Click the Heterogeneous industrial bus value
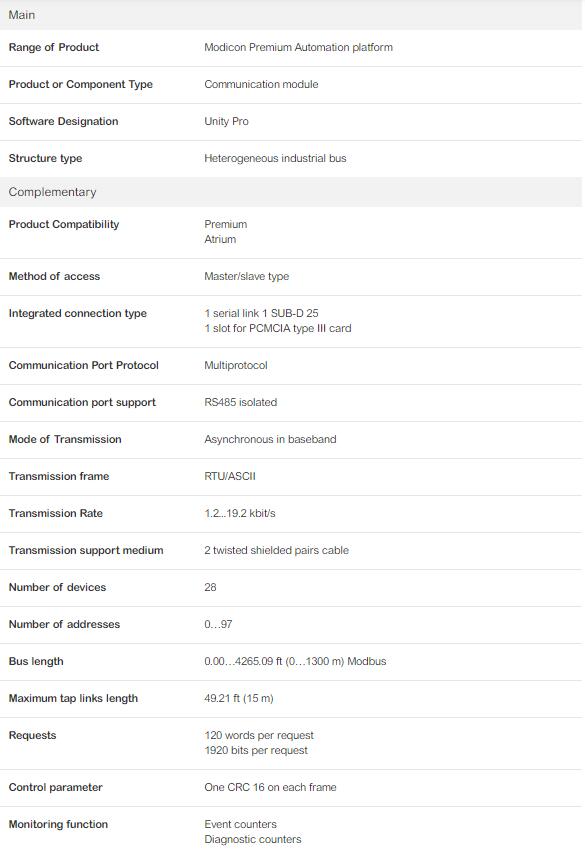This screenshot has width=585, height=857. [275, 159]
